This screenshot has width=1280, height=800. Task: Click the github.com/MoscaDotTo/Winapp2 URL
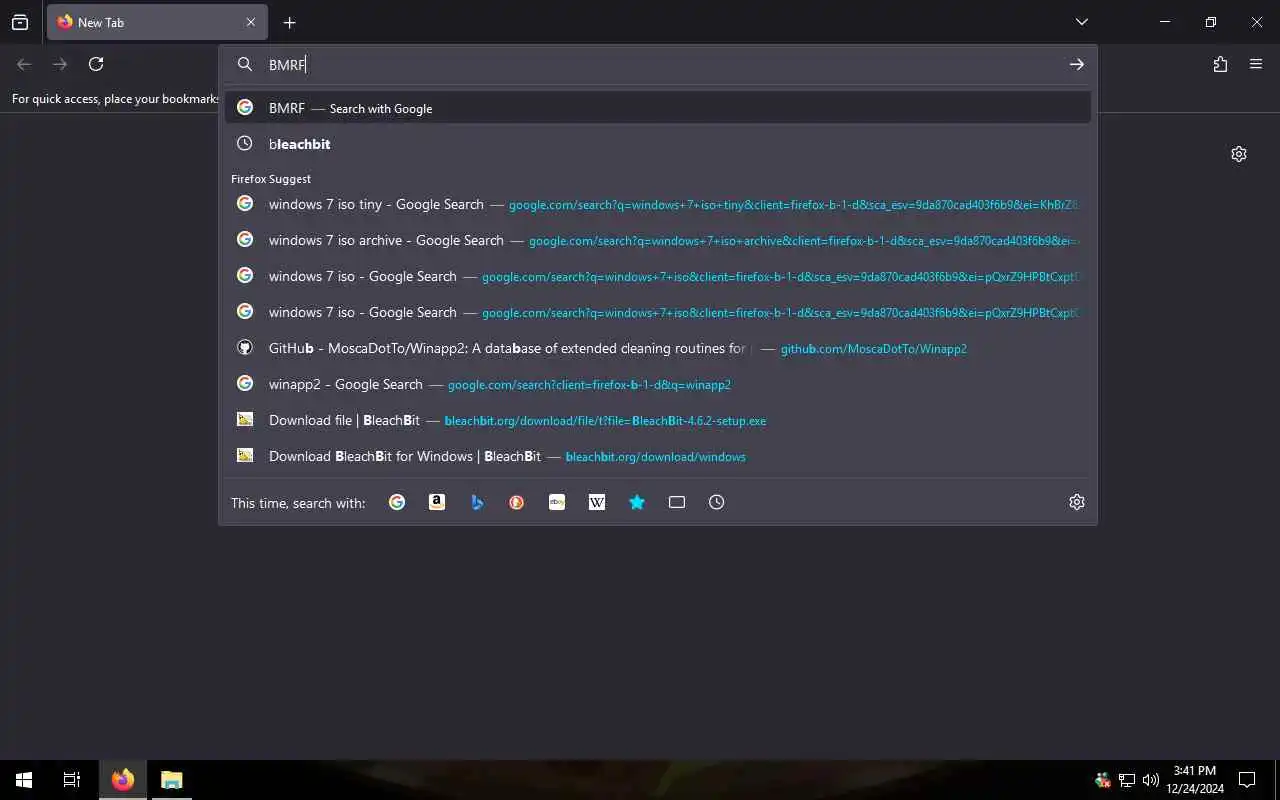(x=873, y=349)
